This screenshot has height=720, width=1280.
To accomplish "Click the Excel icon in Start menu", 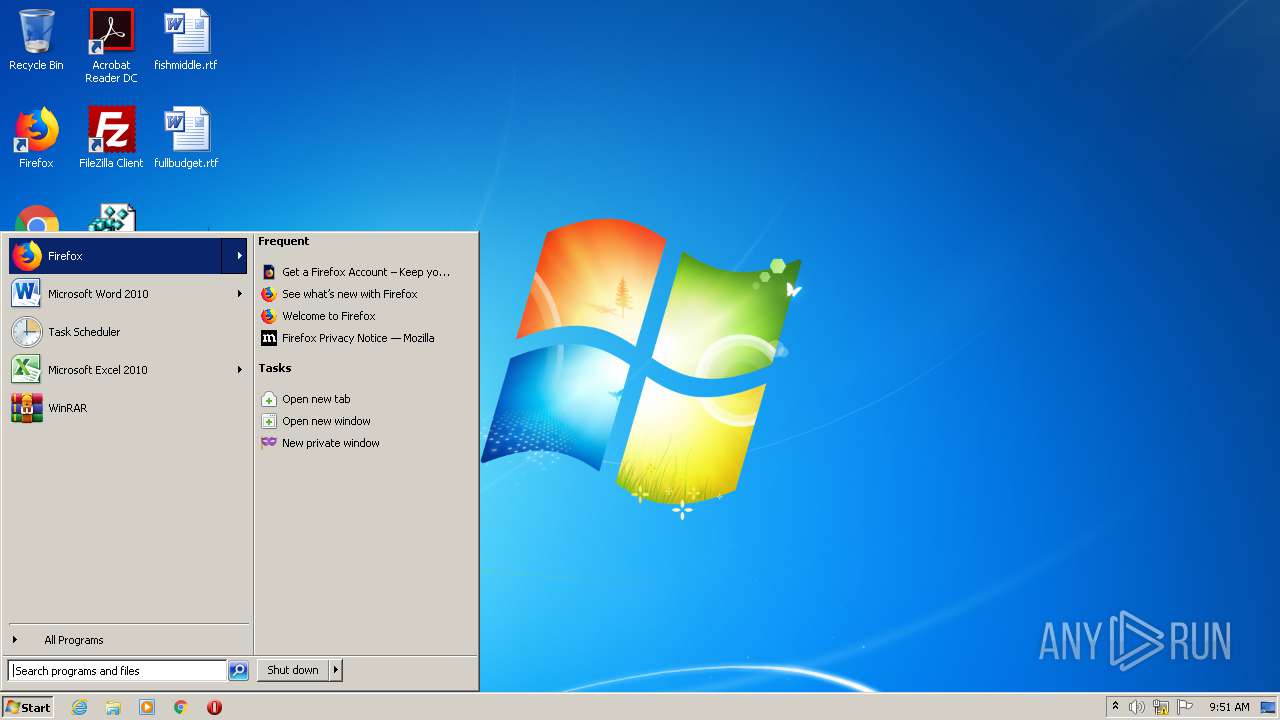I will (x=27, y=370).
